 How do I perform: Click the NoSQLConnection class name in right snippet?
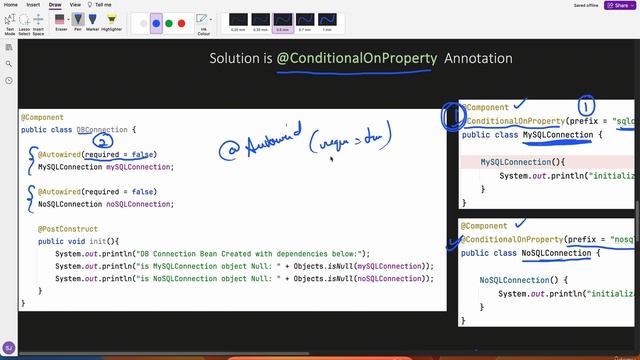tap(556, 253)
